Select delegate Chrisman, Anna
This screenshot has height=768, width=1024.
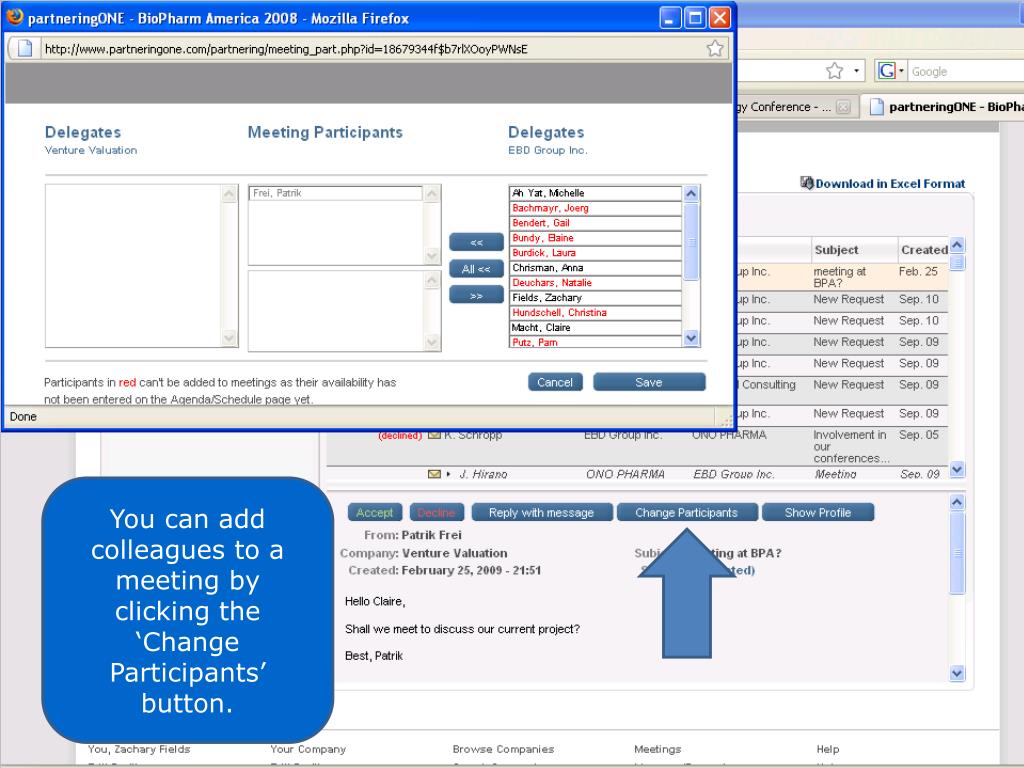[595, 268]
